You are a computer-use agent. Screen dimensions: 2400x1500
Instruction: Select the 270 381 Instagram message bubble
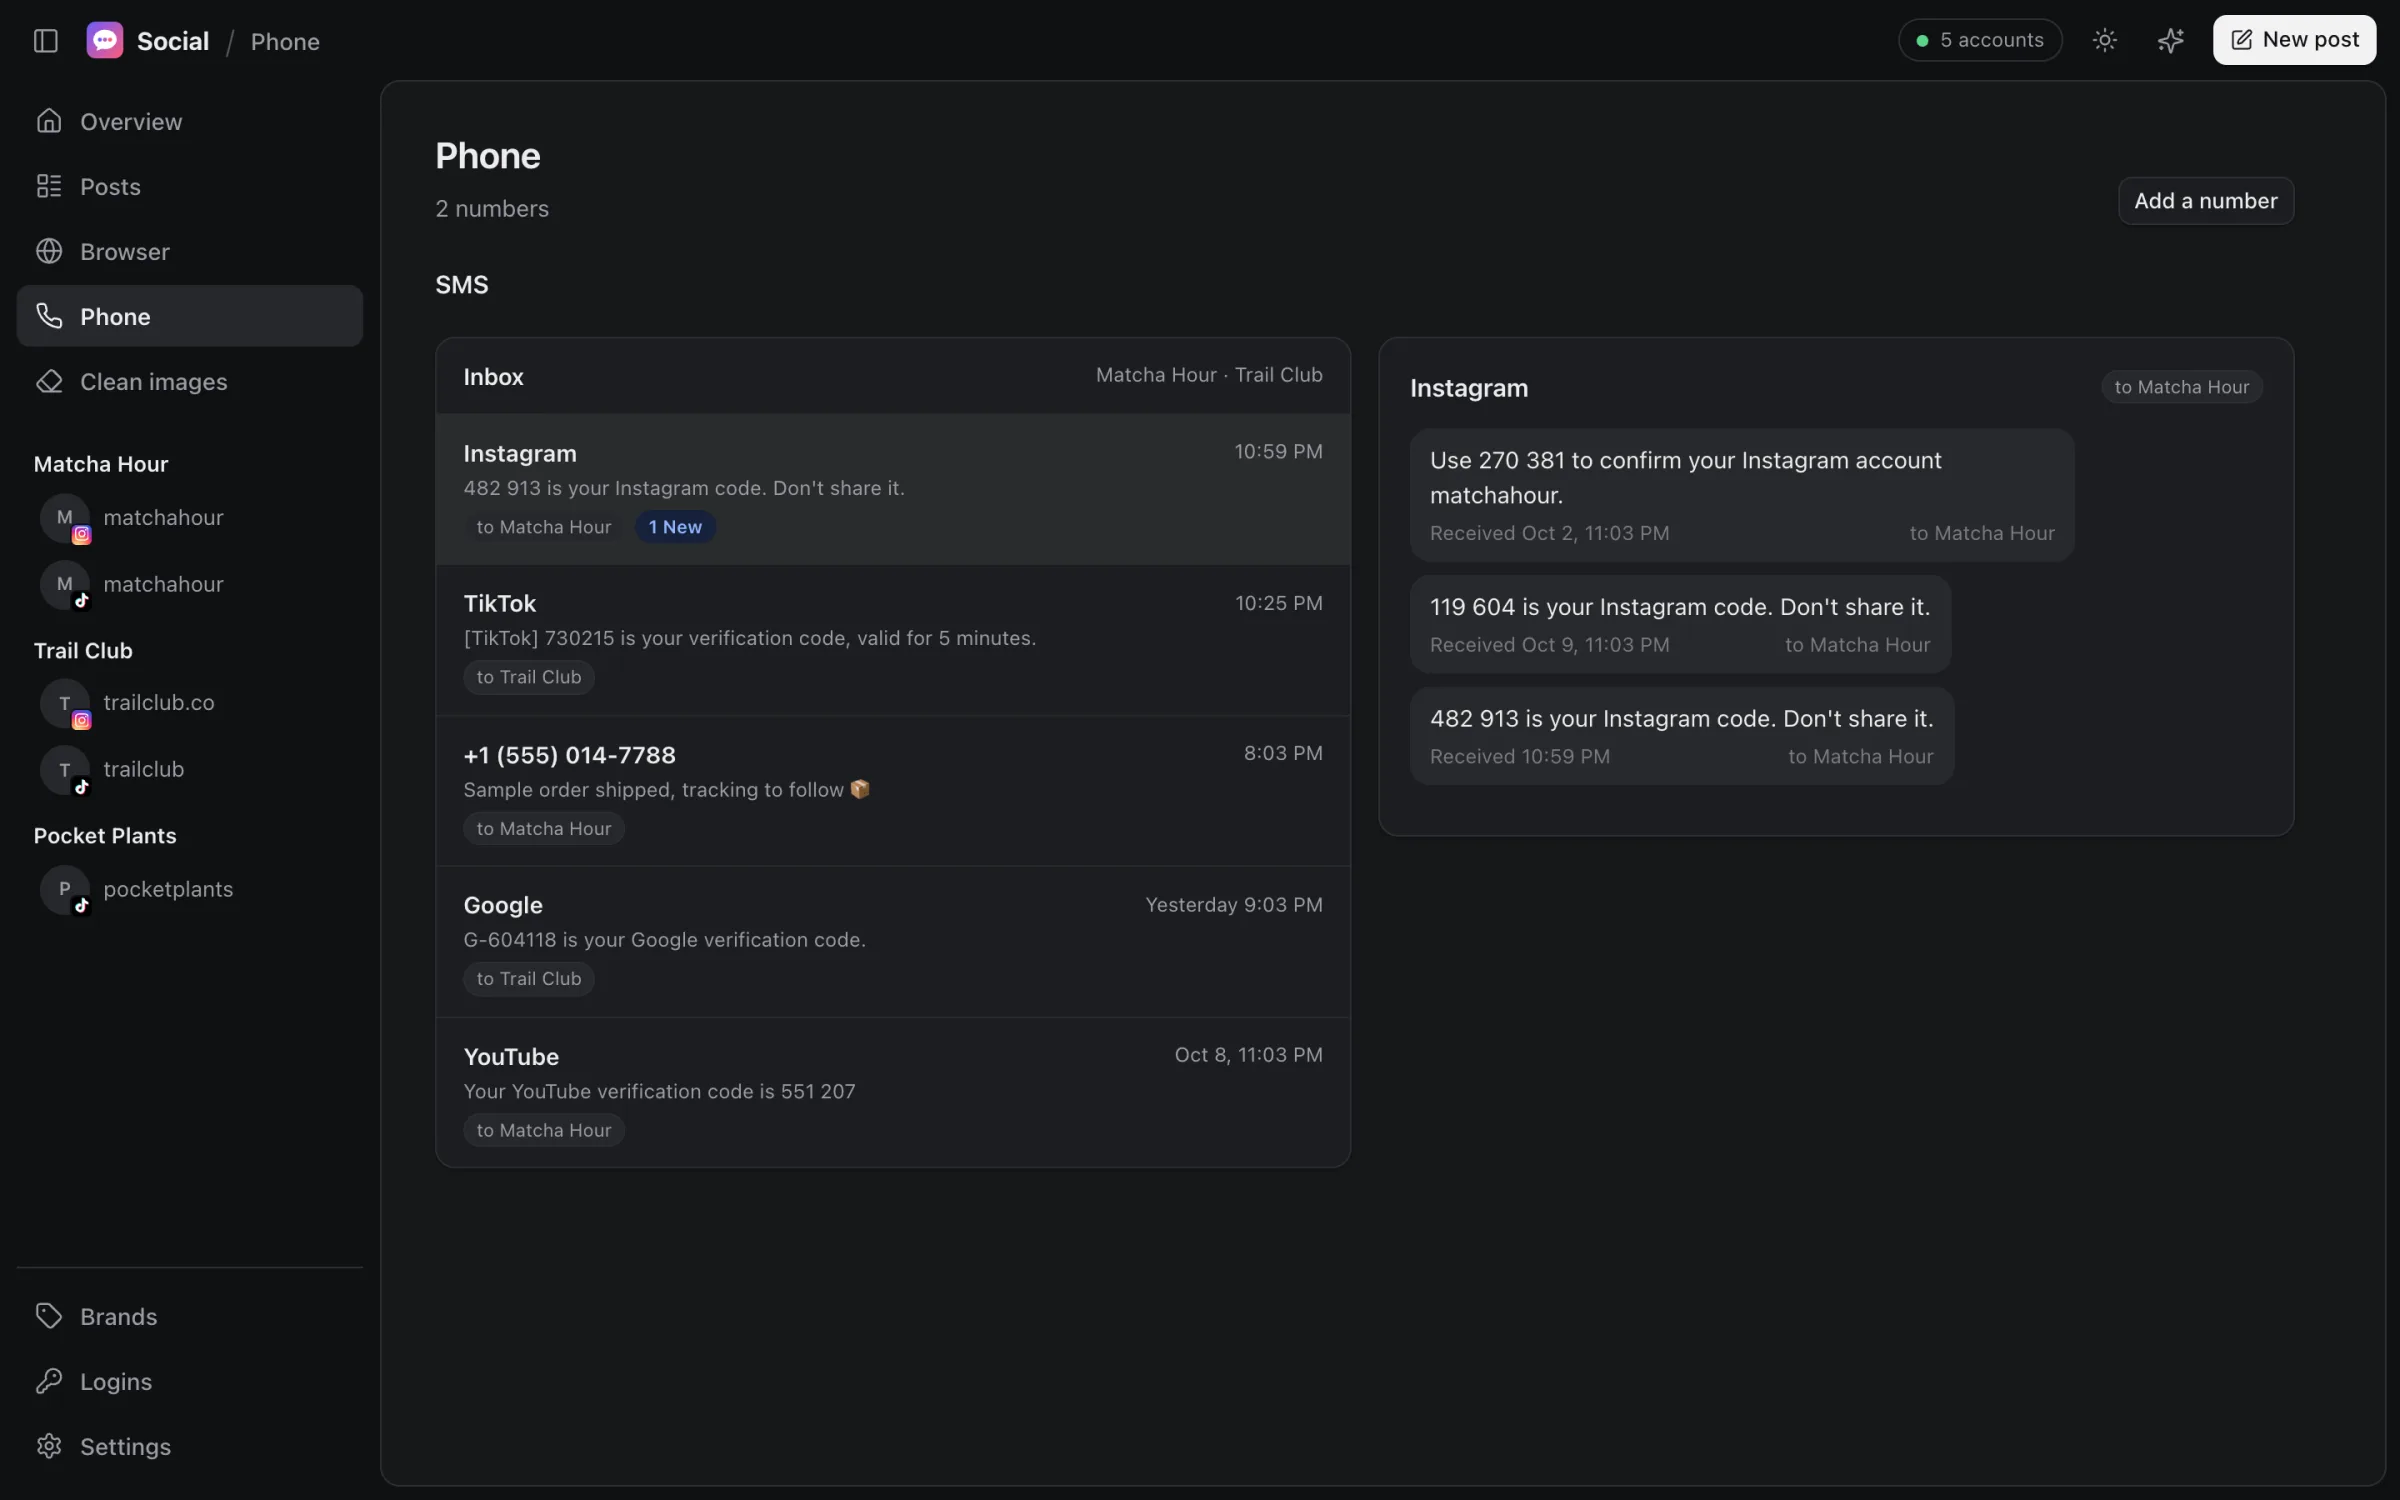(1742, 495)
